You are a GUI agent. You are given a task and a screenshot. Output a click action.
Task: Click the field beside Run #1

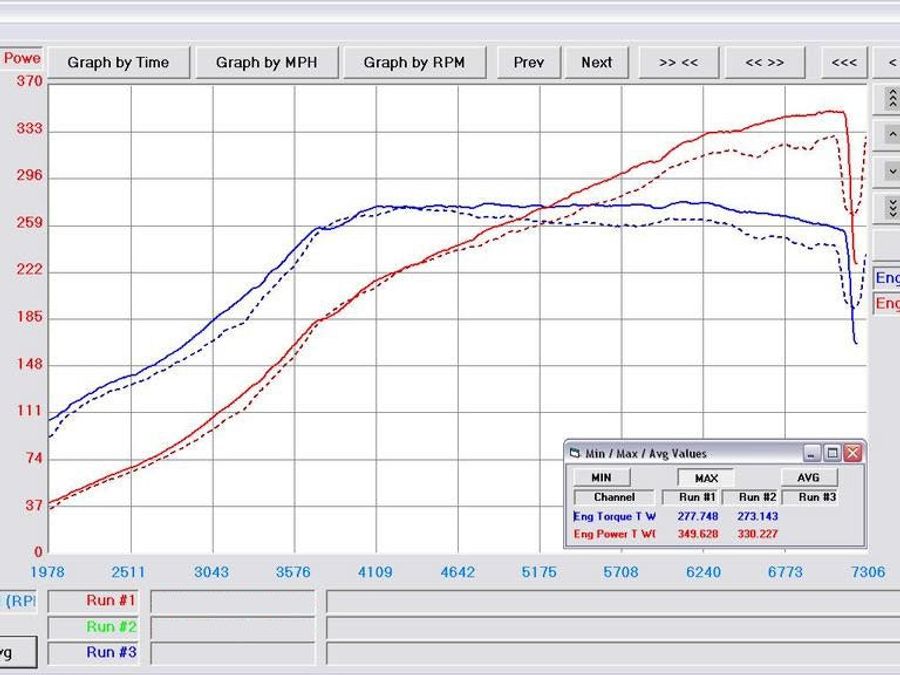(x=233, y=602)
